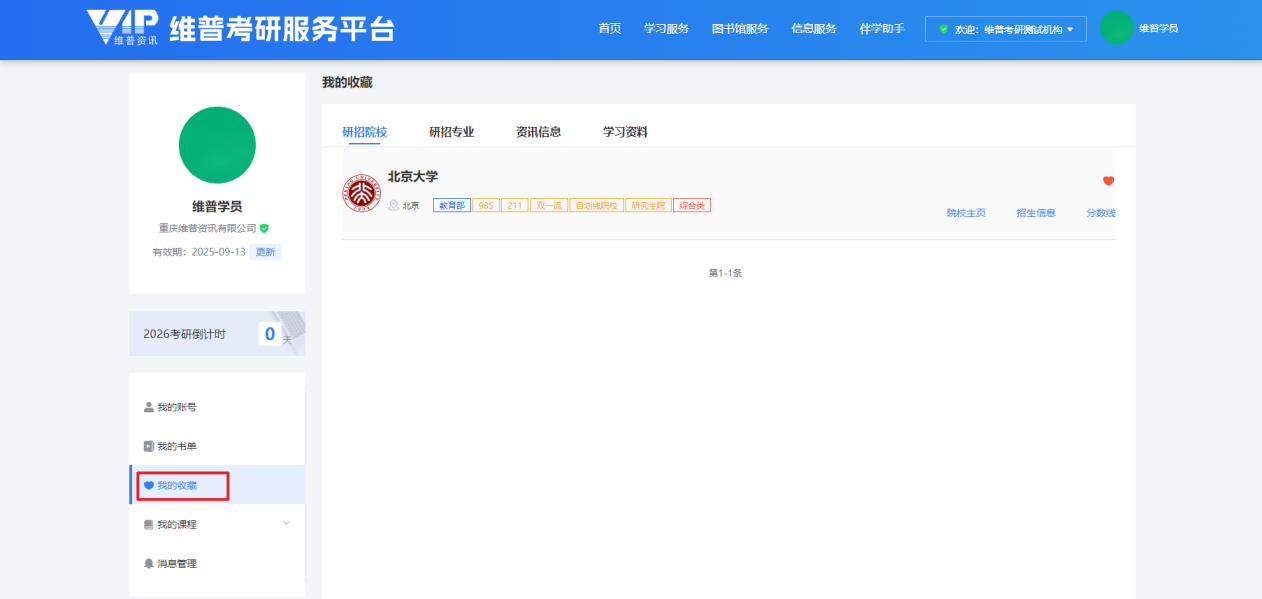Image resolution: width=1262 pixels, height=599 pixels.
Task: Click the large profile avatar in sidebar
Action: pyautogui.click(x=217, y=145)
